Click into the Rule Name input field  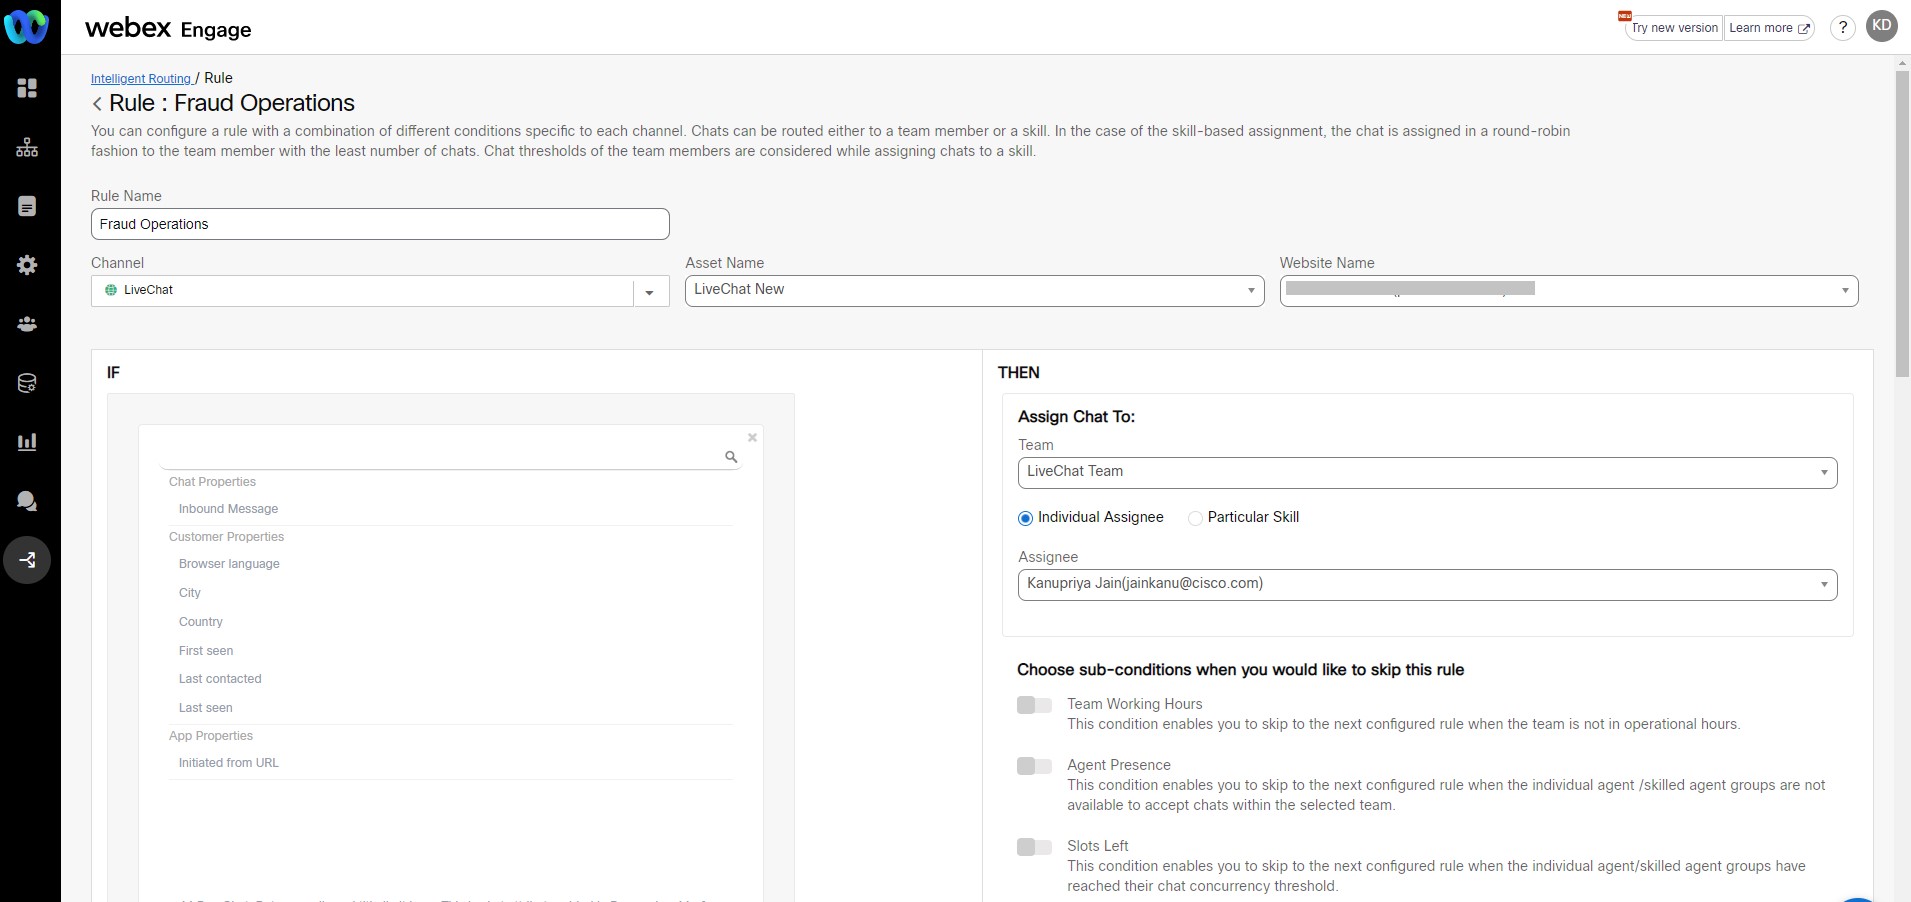coord(380,224)
